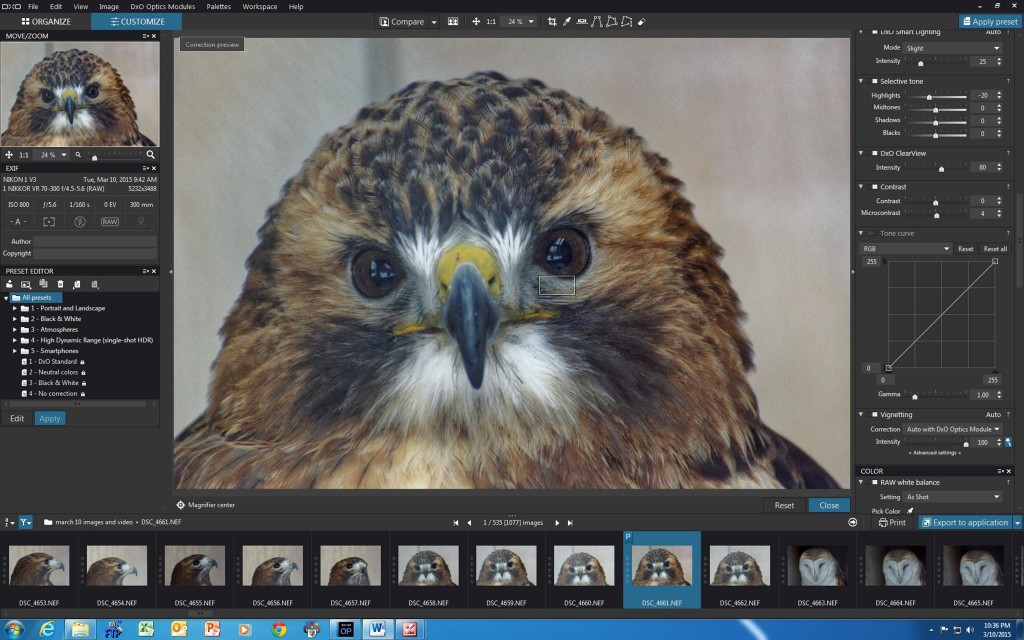Open the Compare dropdown arrow
The image size is (1024, 640).
point(434,22)
